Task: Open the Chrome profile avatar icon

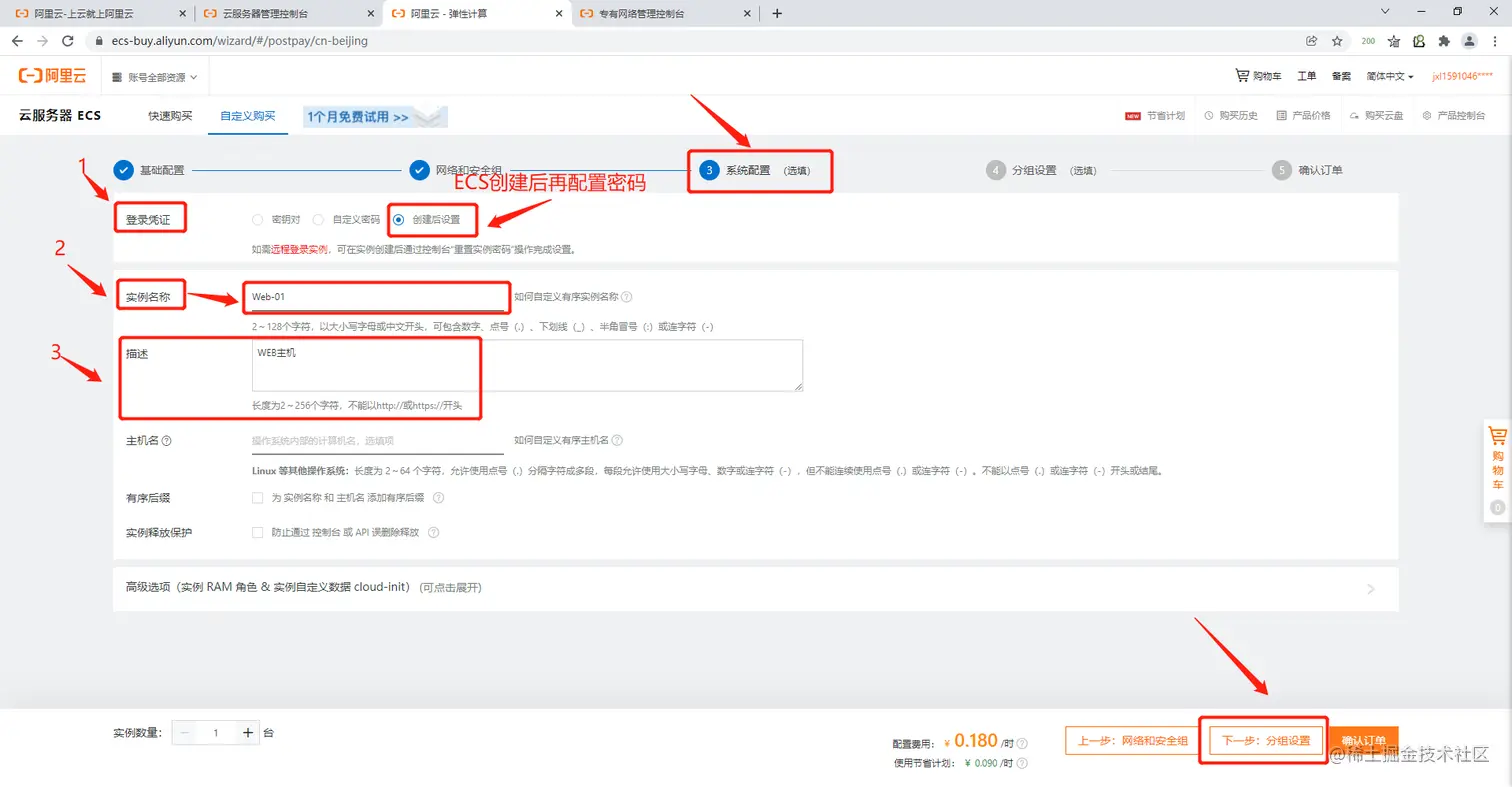Action: [1469, 41]
